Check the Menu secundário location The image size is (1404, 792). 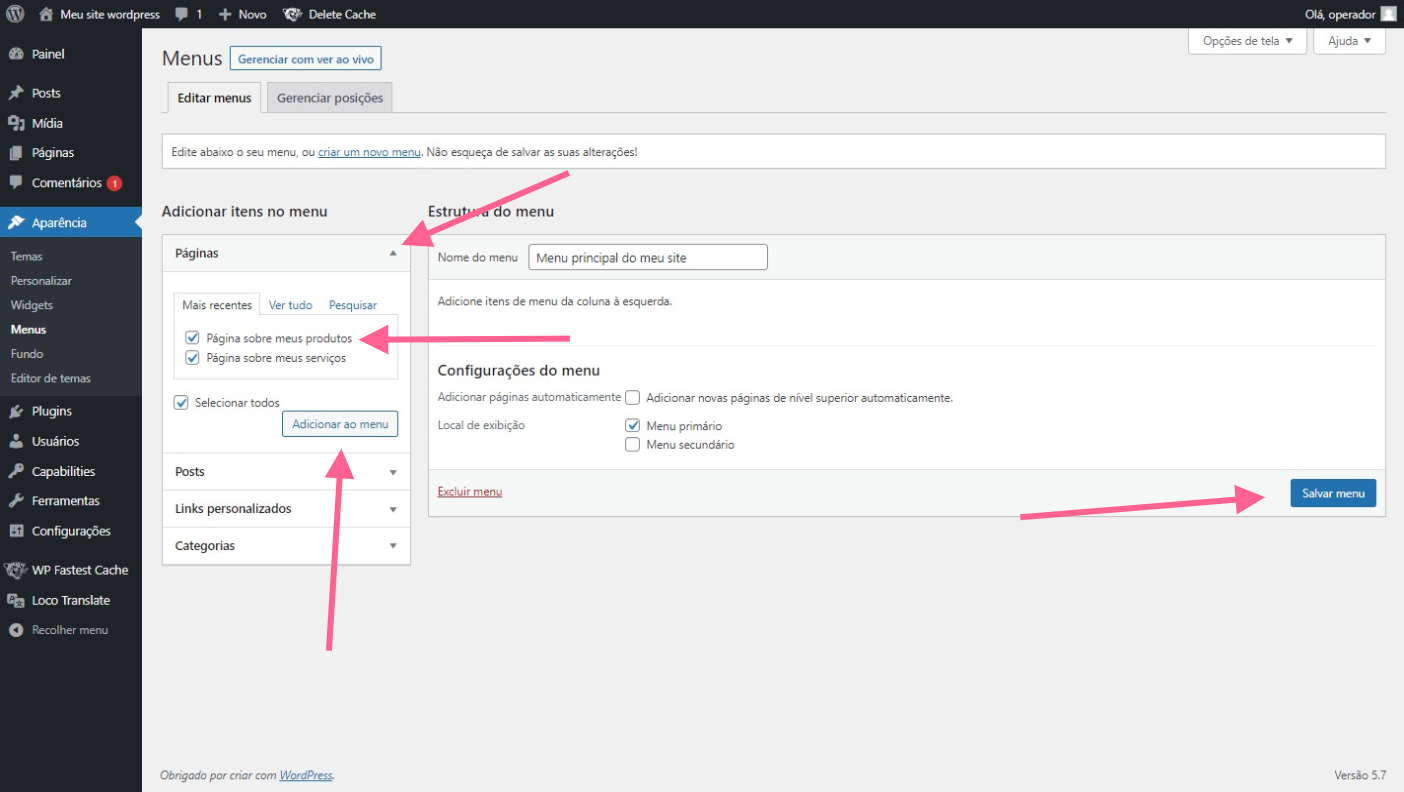[x=632, y=444]
